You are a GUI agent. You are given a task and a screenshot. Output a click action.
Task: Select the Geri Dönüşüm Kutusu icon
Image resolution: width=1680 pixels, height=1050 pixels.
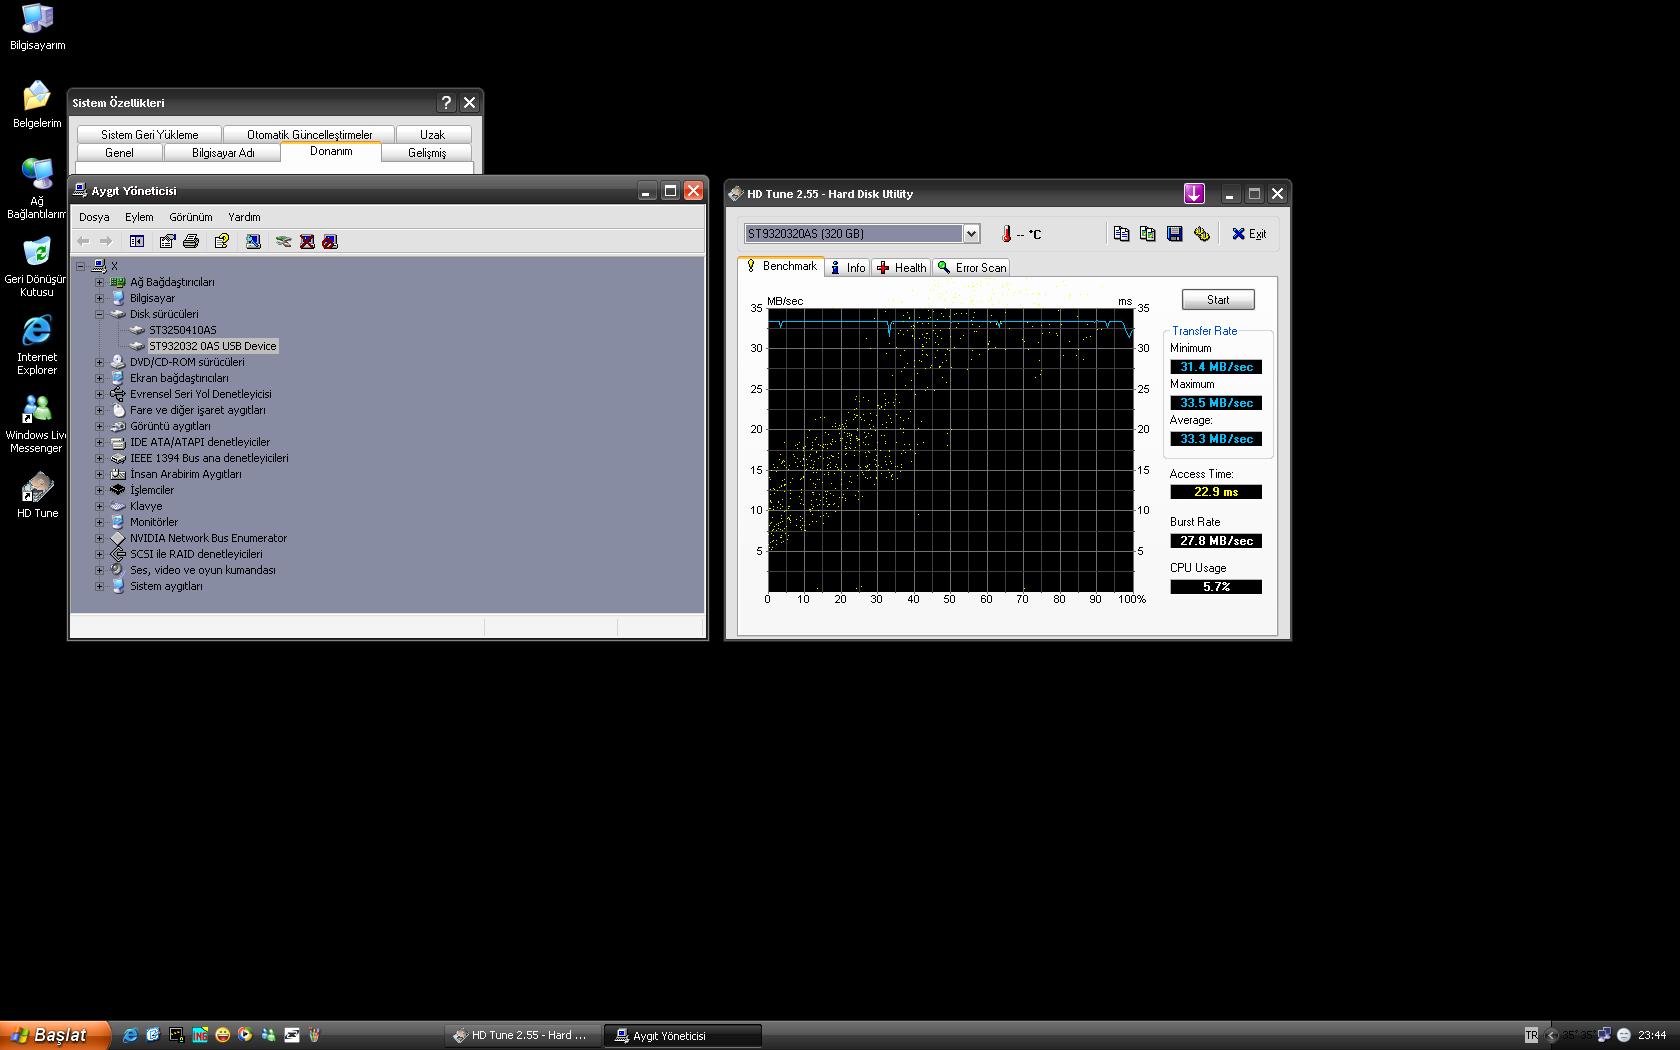point(37,267)
